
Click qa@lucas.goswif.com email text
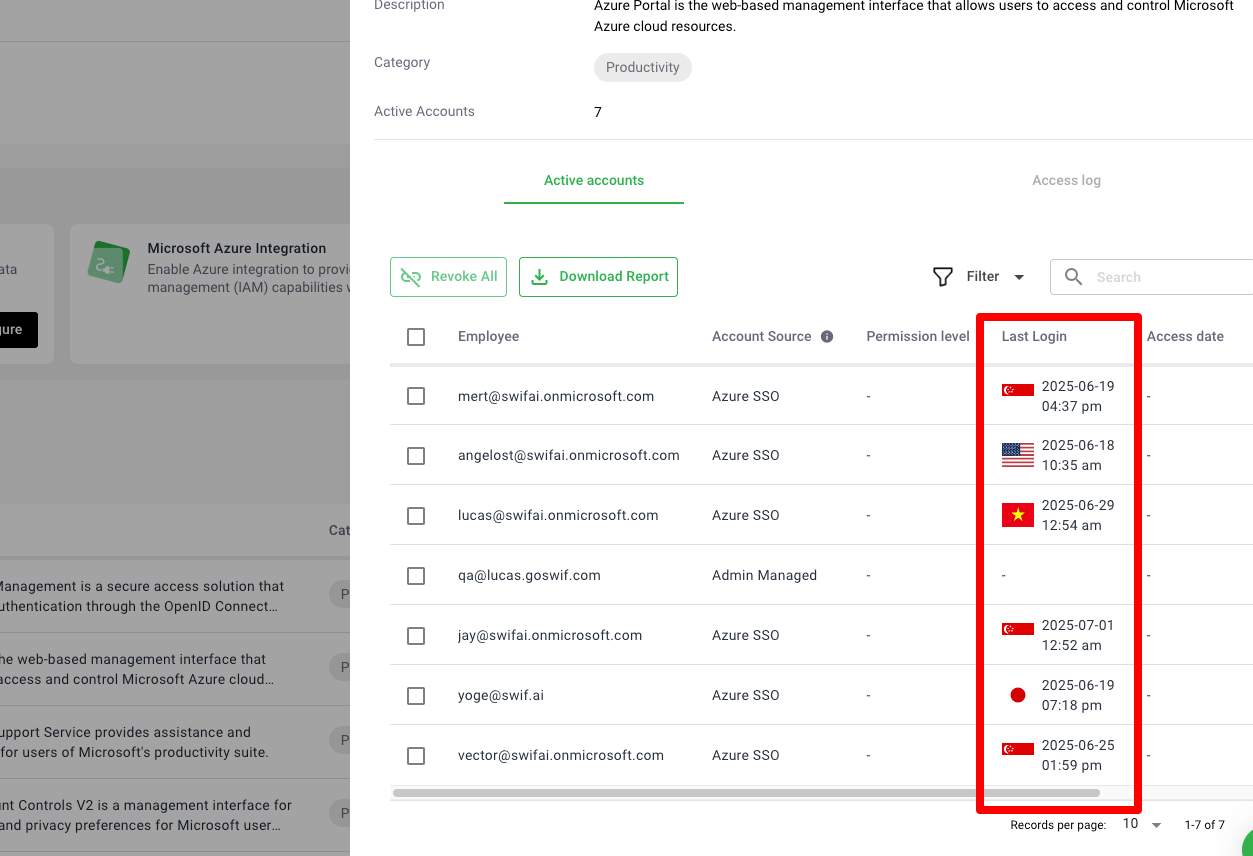529,576
